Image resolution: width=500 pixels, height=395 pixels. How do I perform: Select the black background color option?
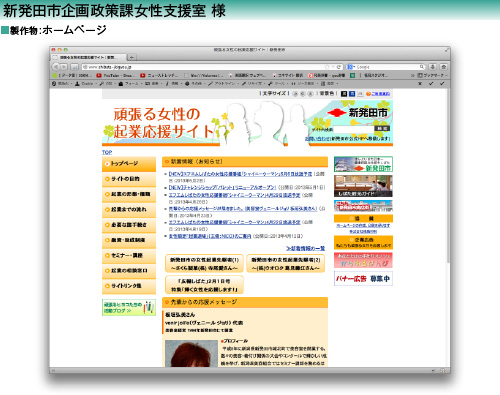coord(344,94)
